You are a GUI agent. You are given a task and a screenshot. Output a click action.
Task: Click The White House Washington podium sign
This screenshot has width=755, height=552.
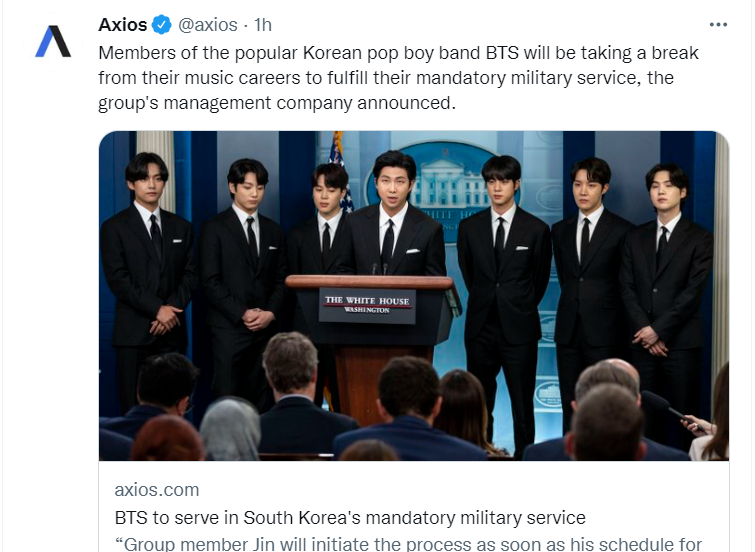tap(367, 305)
